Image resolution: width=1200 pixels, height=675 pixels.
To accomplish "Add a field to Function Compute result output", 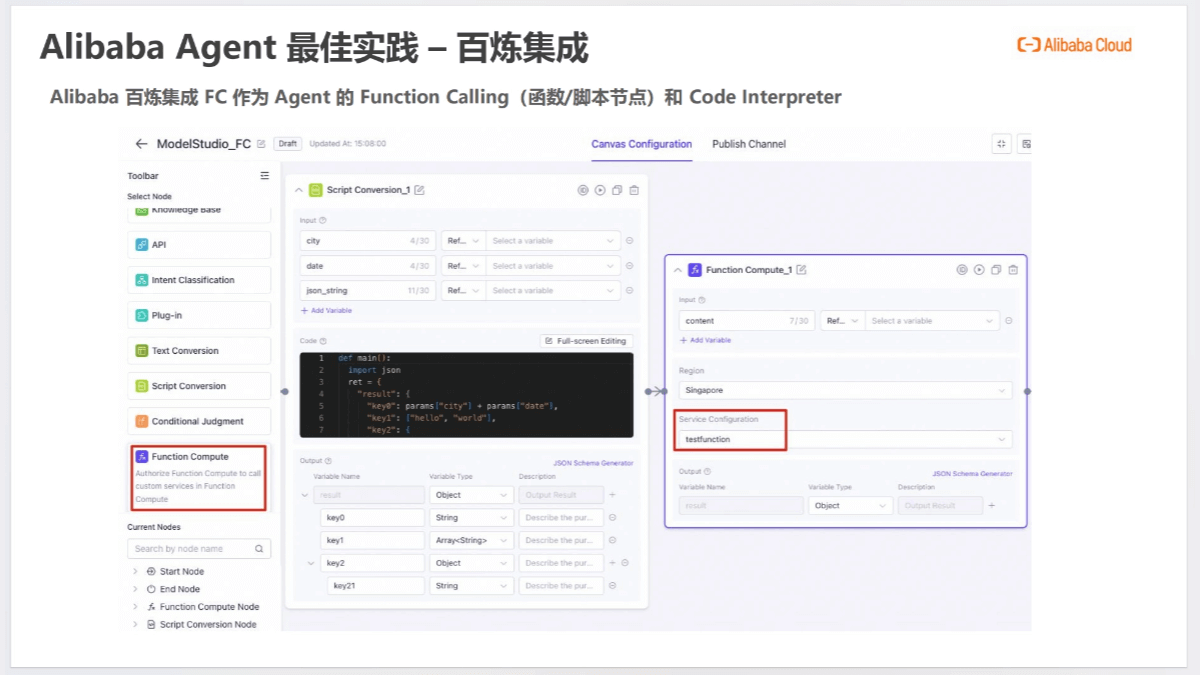I will tap(992, 506).
